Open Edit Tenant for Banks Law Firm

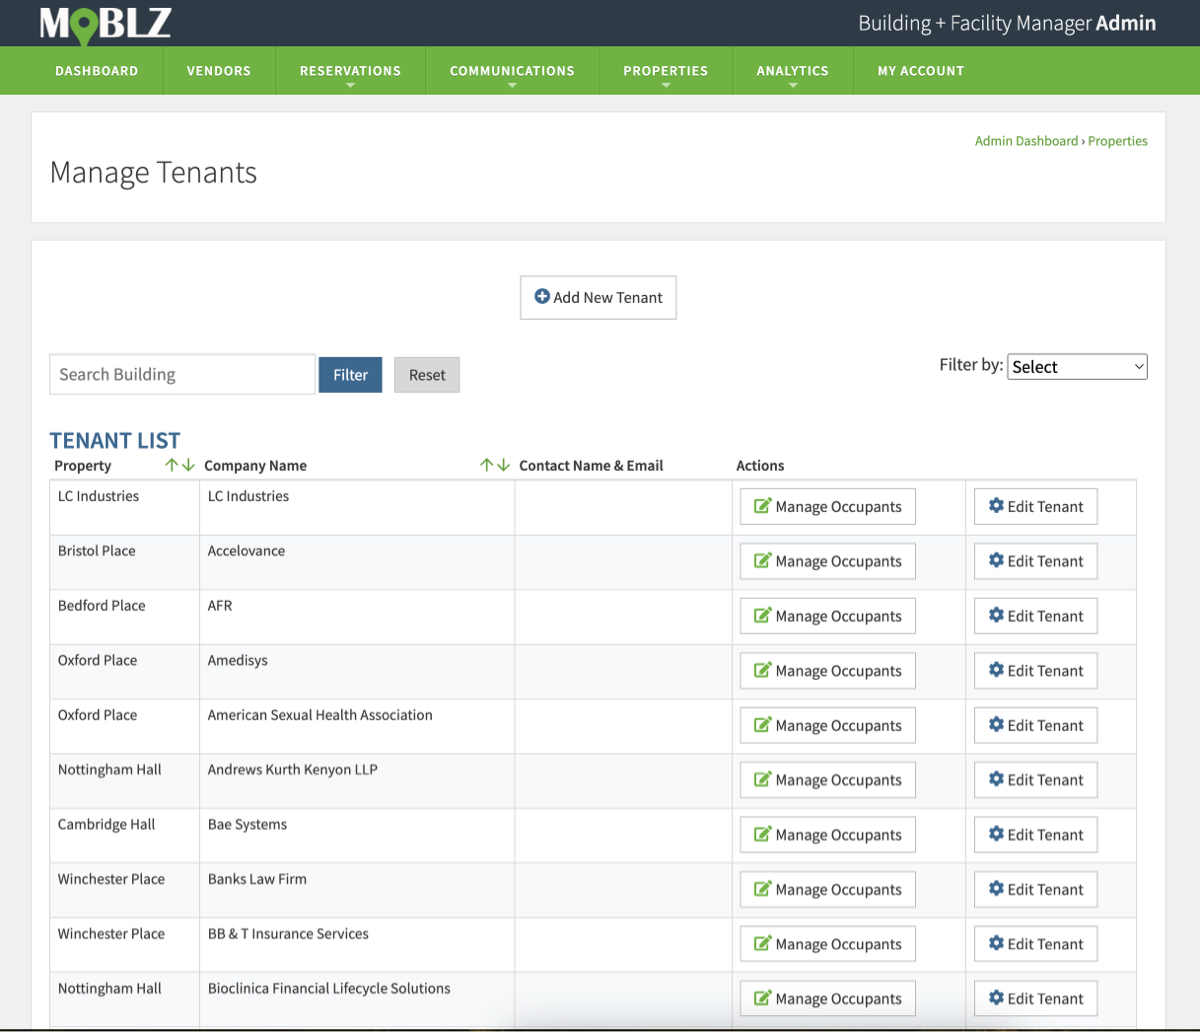1036,890
